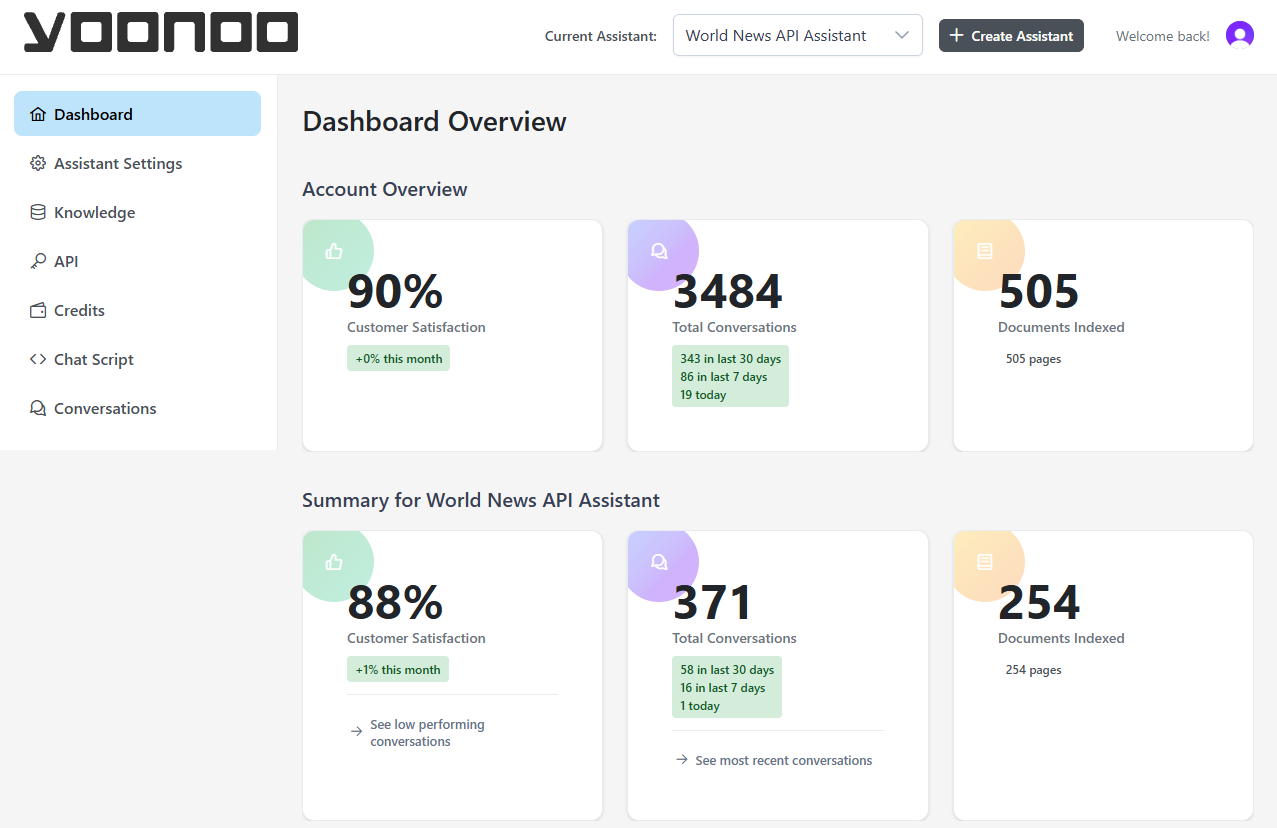Click the Dashboard Overview heading
The height and width of the screenshot is (828, 1277).
coord(434,122)
